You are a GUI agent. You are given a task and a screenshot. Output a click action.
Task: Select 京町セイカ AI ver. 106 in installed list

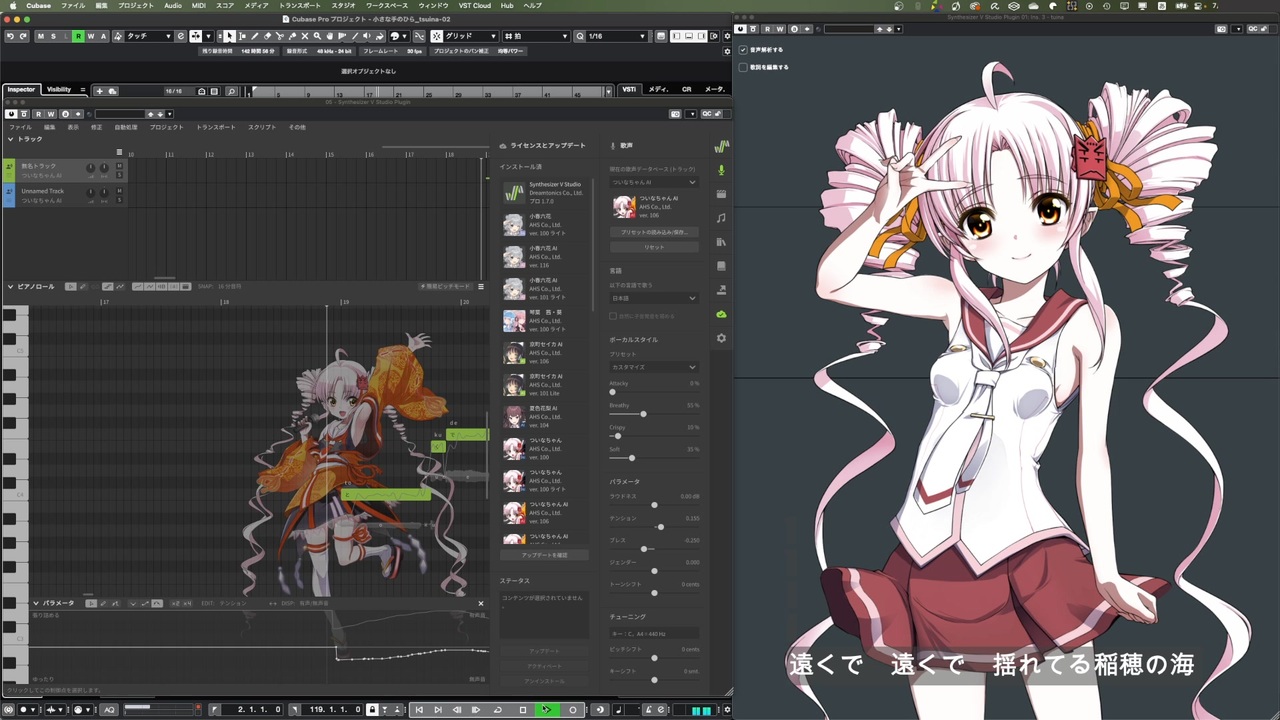pyautogui.click(x=545, y=352)
